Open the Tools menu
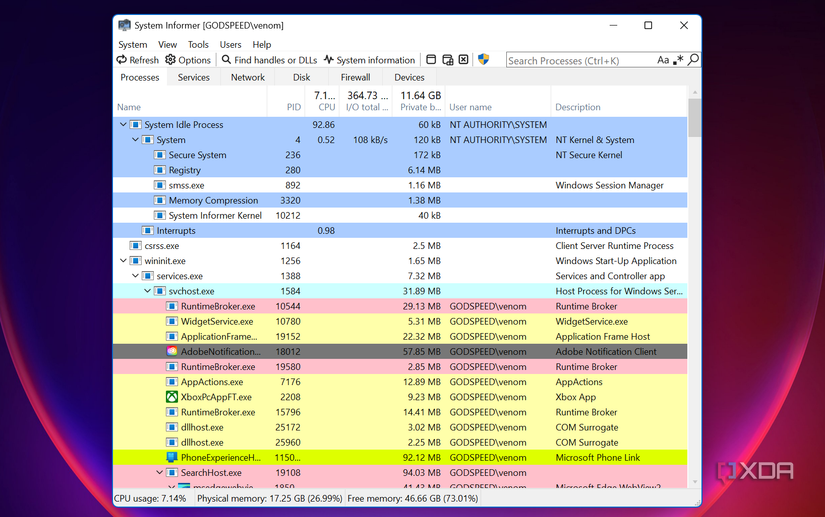Image resolution: width=825 pixels, height=517 pixels. click(198, 45)
